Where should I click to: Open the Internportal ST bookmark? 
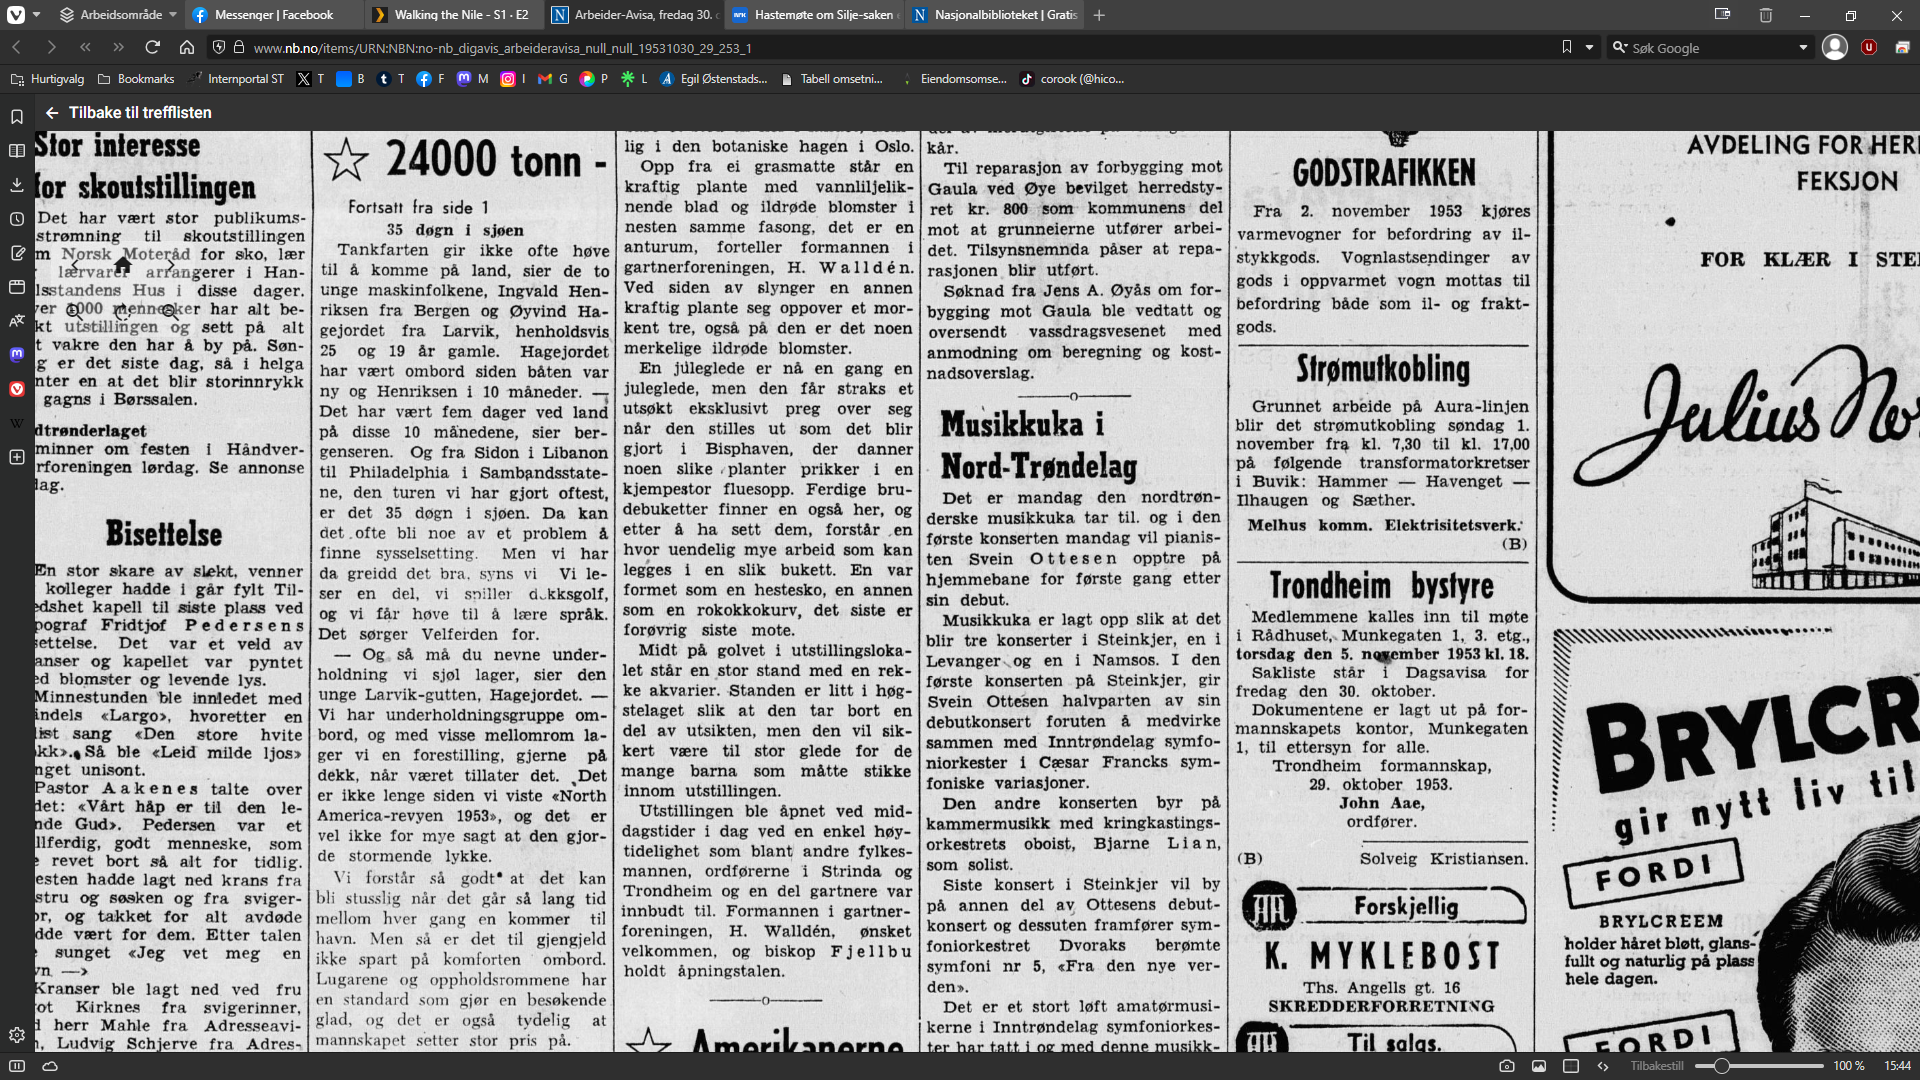pos(236,79)
